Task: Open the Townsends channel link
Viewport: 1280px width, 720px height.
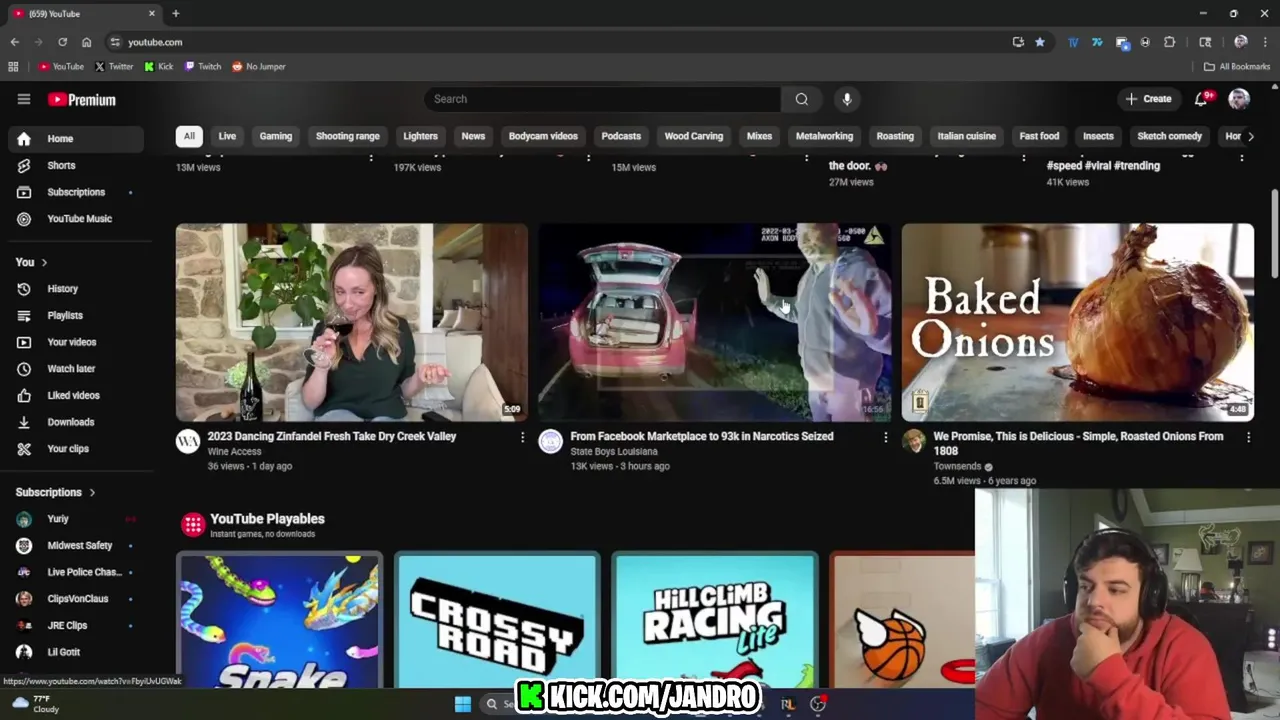Action: coord(957,466)
